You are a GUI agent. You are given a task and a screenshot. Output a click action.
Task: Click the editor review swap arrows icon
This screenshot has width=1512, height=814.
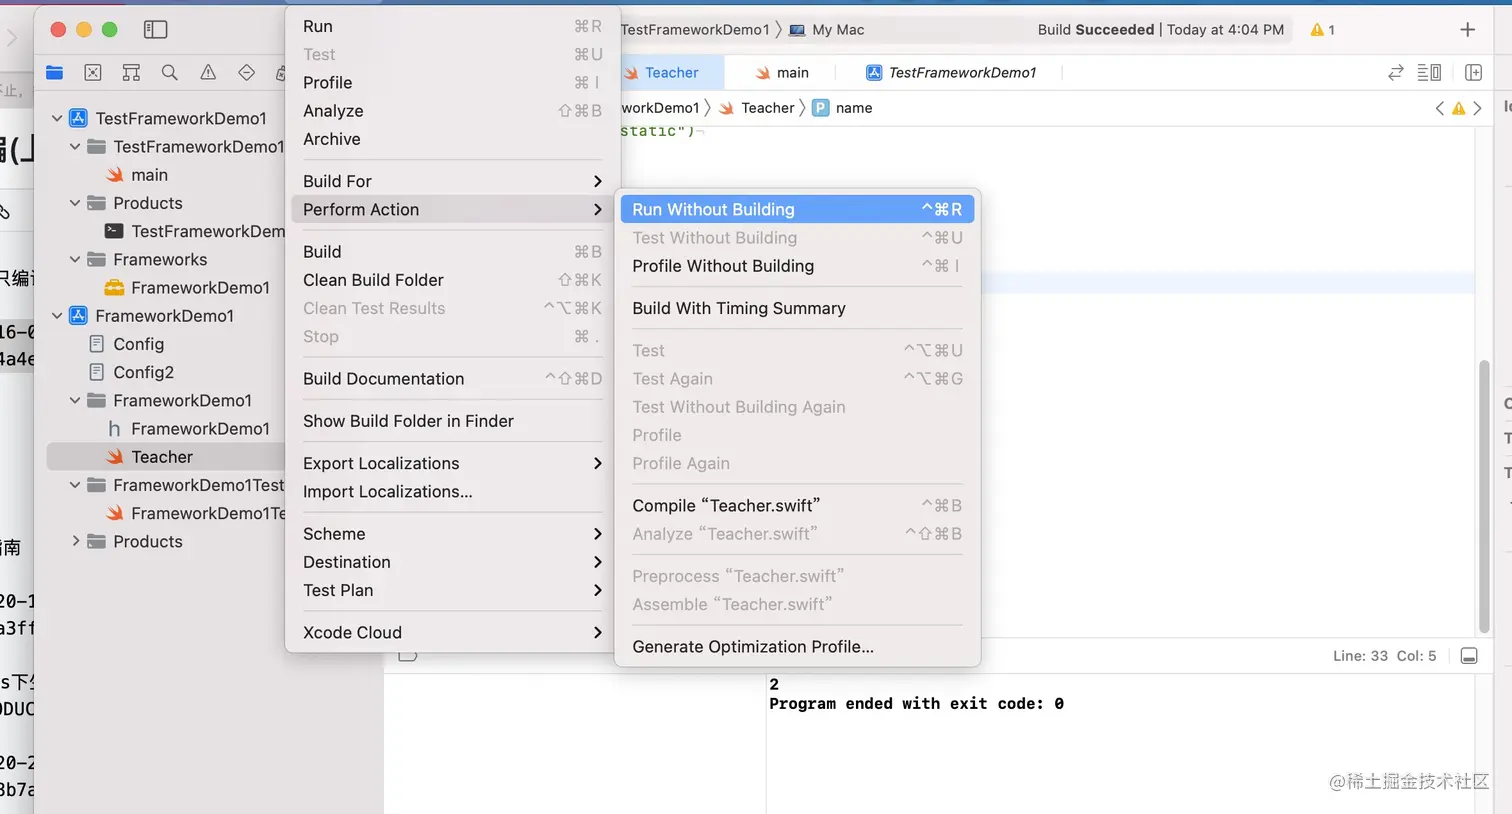(x=1396, y=72)
